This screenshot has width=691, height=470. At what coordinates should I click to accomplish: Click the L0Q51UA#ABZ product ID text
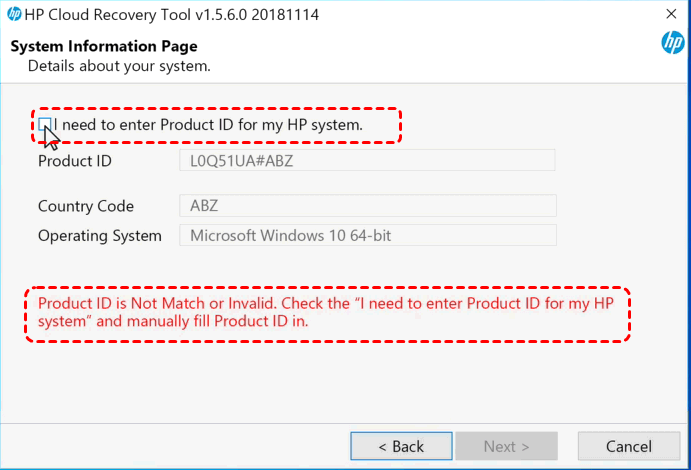(x=241, y=161)
